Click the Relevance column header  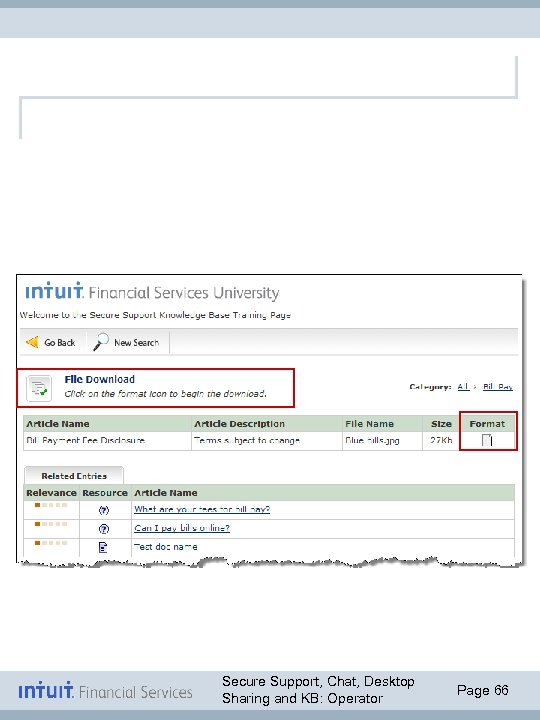51,493
